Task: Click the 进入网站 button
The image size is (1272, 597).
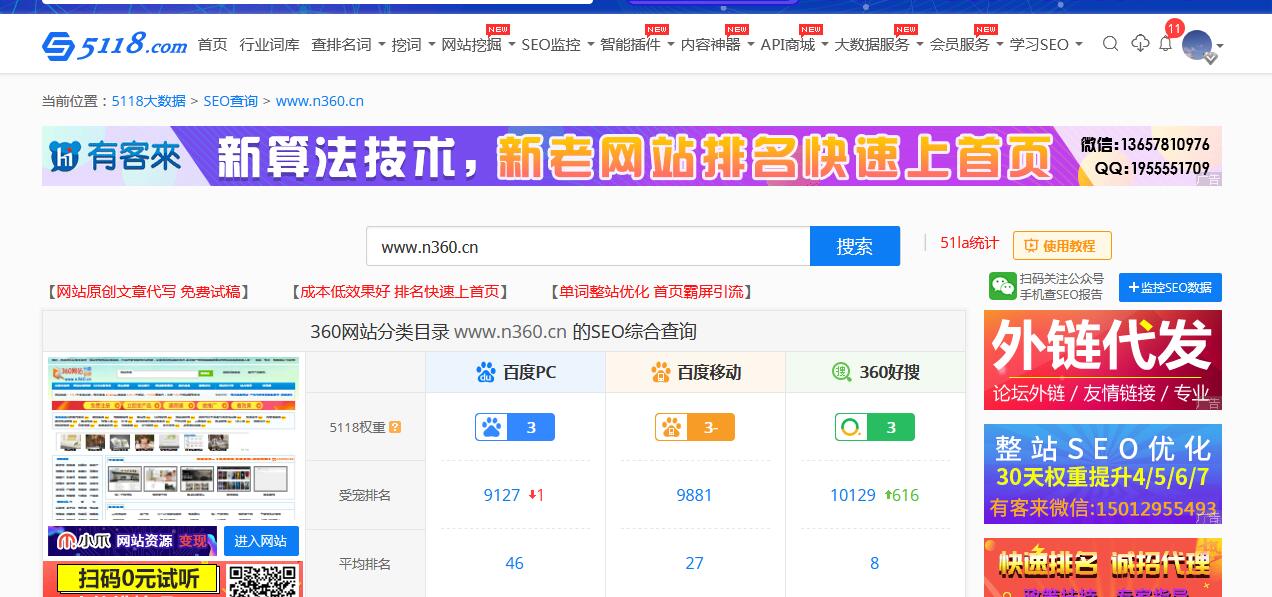Action: point(261,541)
